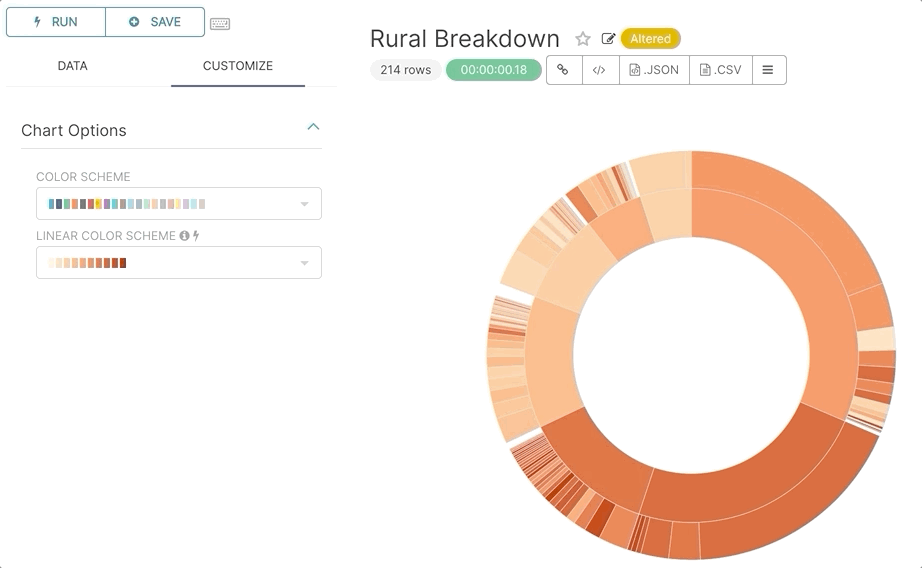The height and width of the screenshot is (568, 922).
Task: Collapse the Chart Options section
Action: (313, 127)
